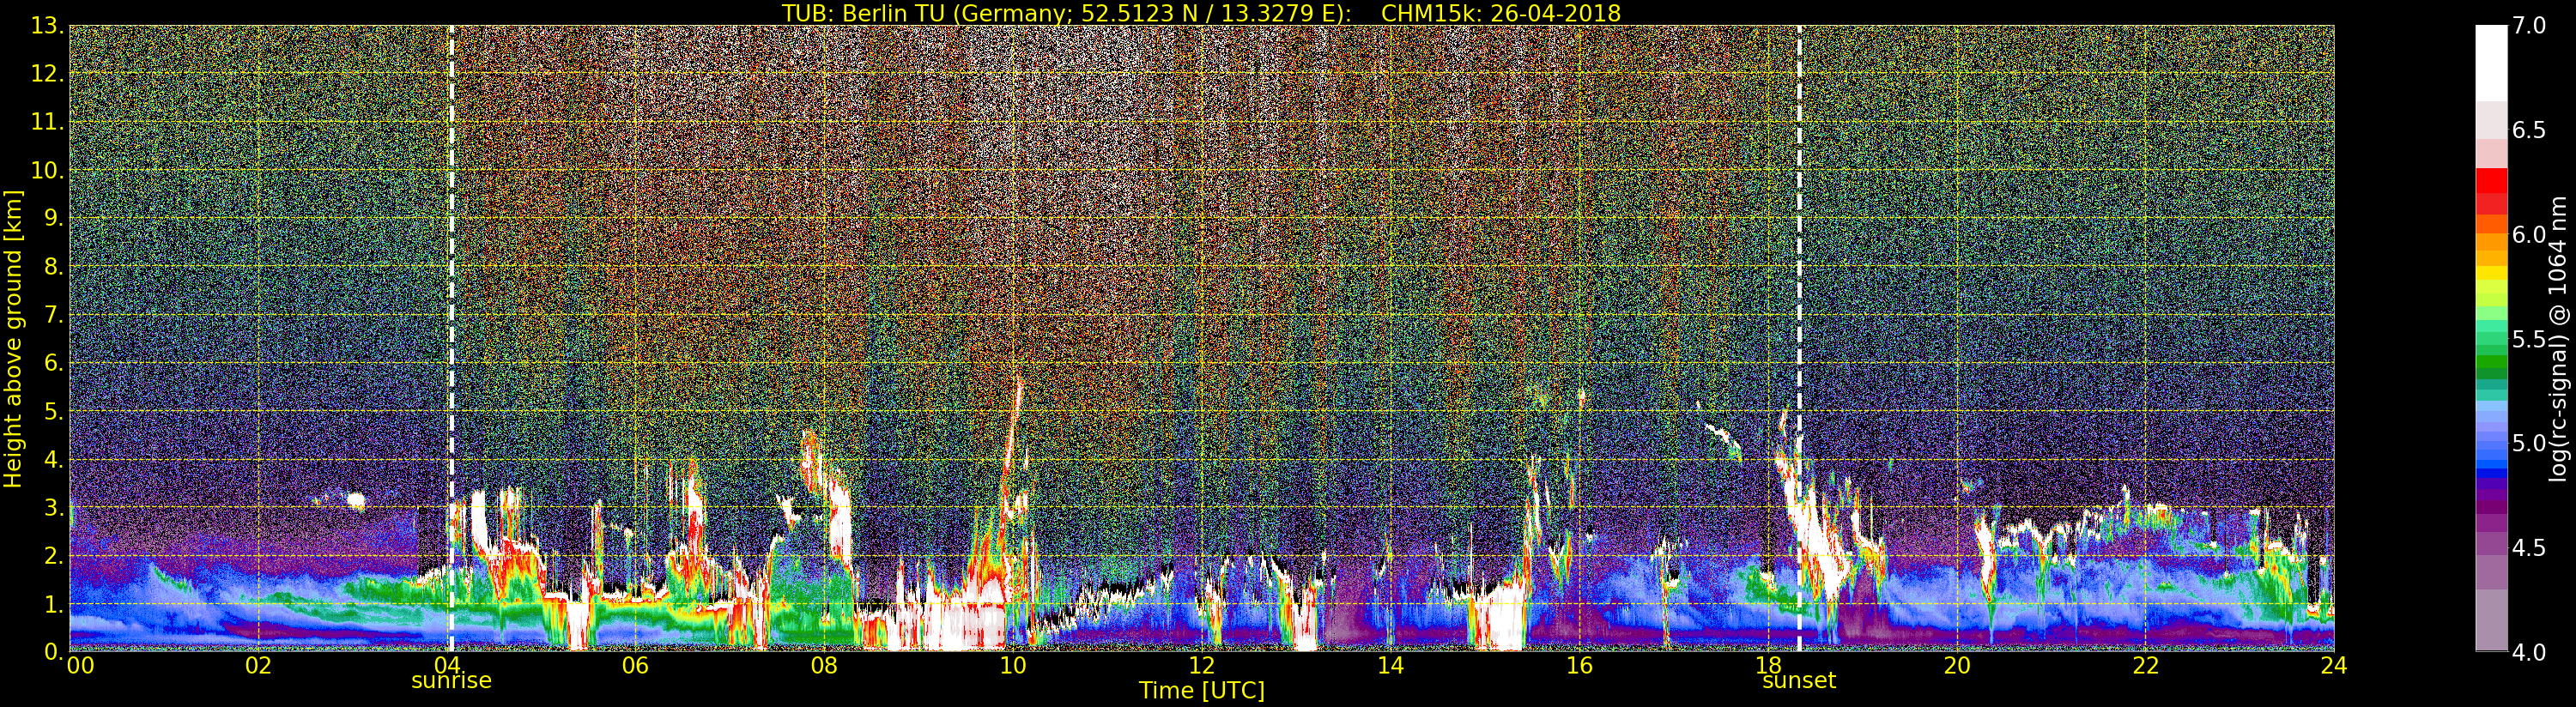
Task: Click the tall red cloud streak near 10 UTC
Action: (1012, 440)
